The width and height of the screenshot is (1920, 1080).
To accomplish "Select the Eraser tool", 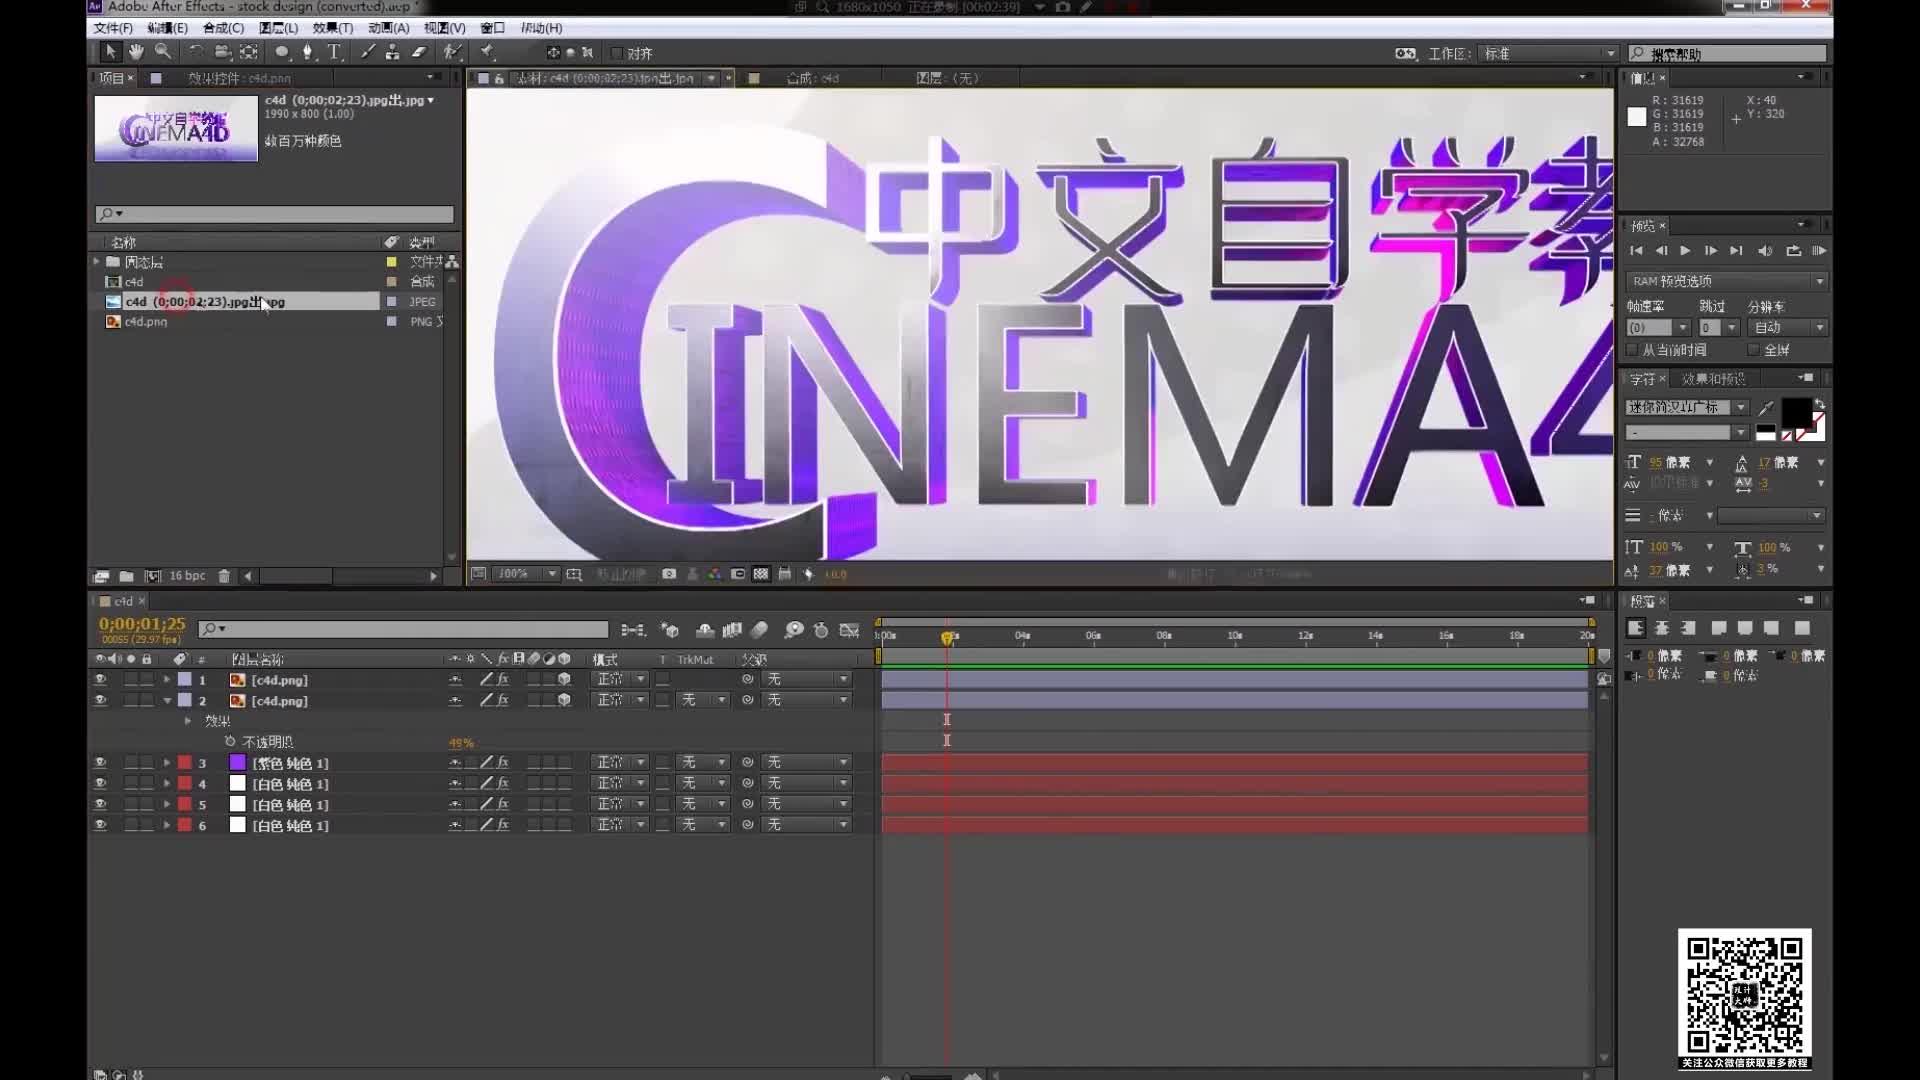I will [x=420, y=52].
